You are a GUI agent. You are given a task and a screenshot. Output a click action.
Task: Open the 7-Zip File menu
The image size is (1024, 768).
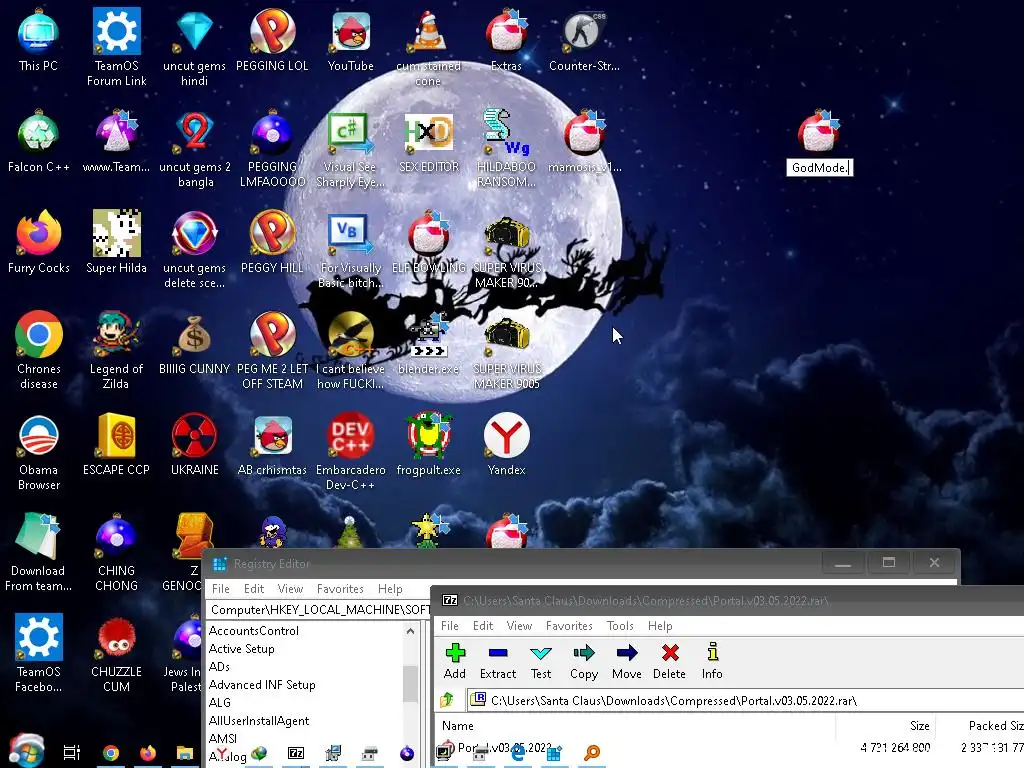(449, 626)
